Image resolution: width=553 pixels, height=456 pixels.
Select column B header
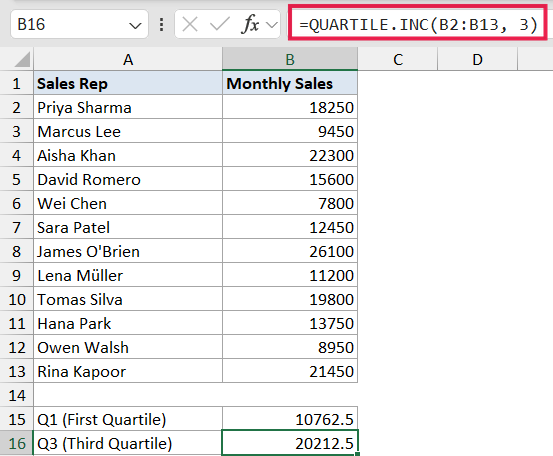[290, 59]
